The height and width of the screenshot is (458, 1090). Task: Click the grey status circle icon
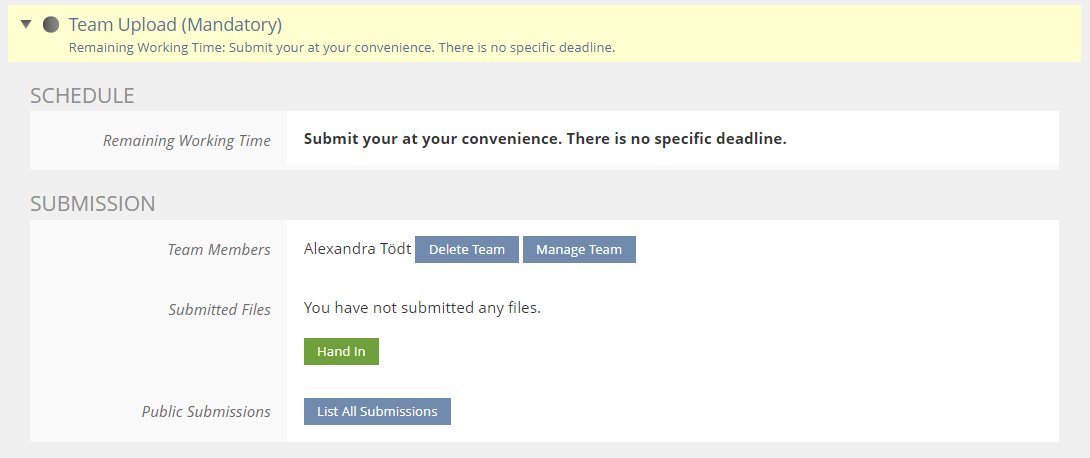pos(51,24)
